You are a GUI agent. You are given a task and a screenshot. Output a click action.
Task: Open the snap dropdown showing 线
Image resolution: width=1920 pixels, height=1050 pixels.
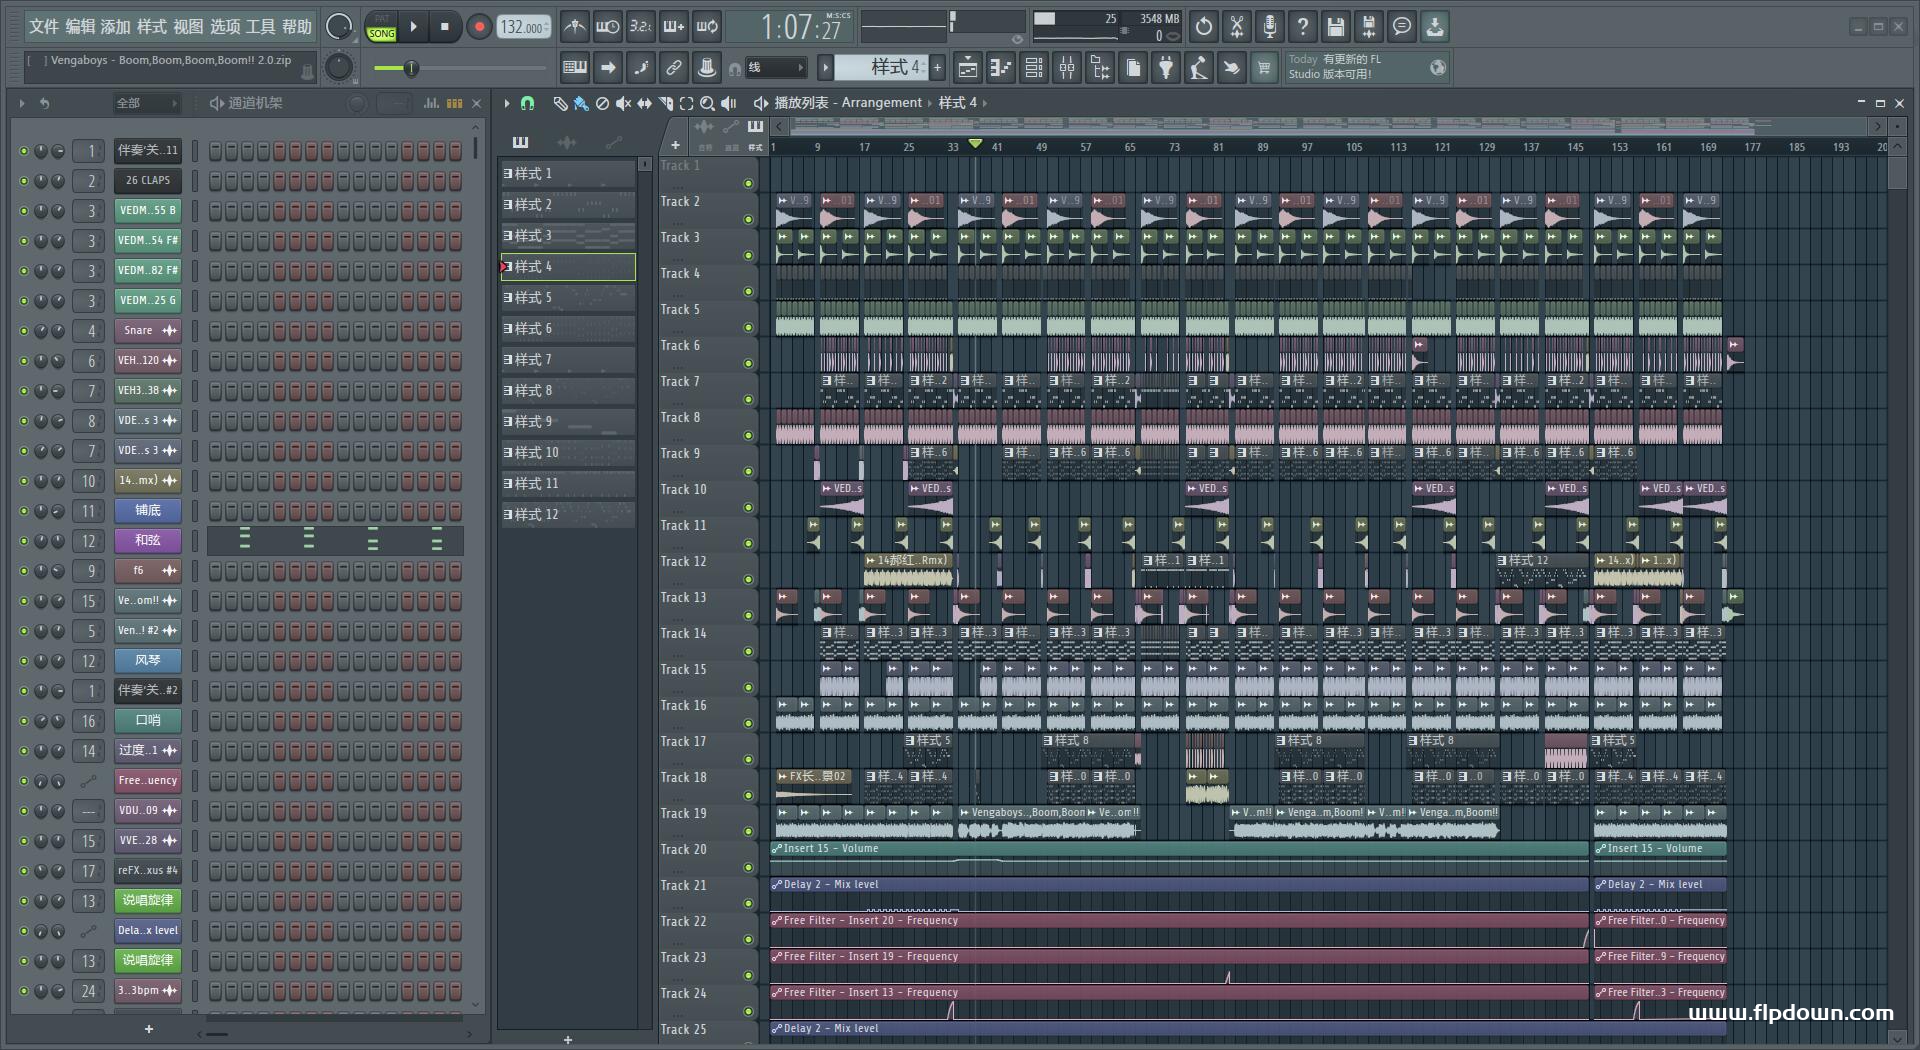pos(775,68)
